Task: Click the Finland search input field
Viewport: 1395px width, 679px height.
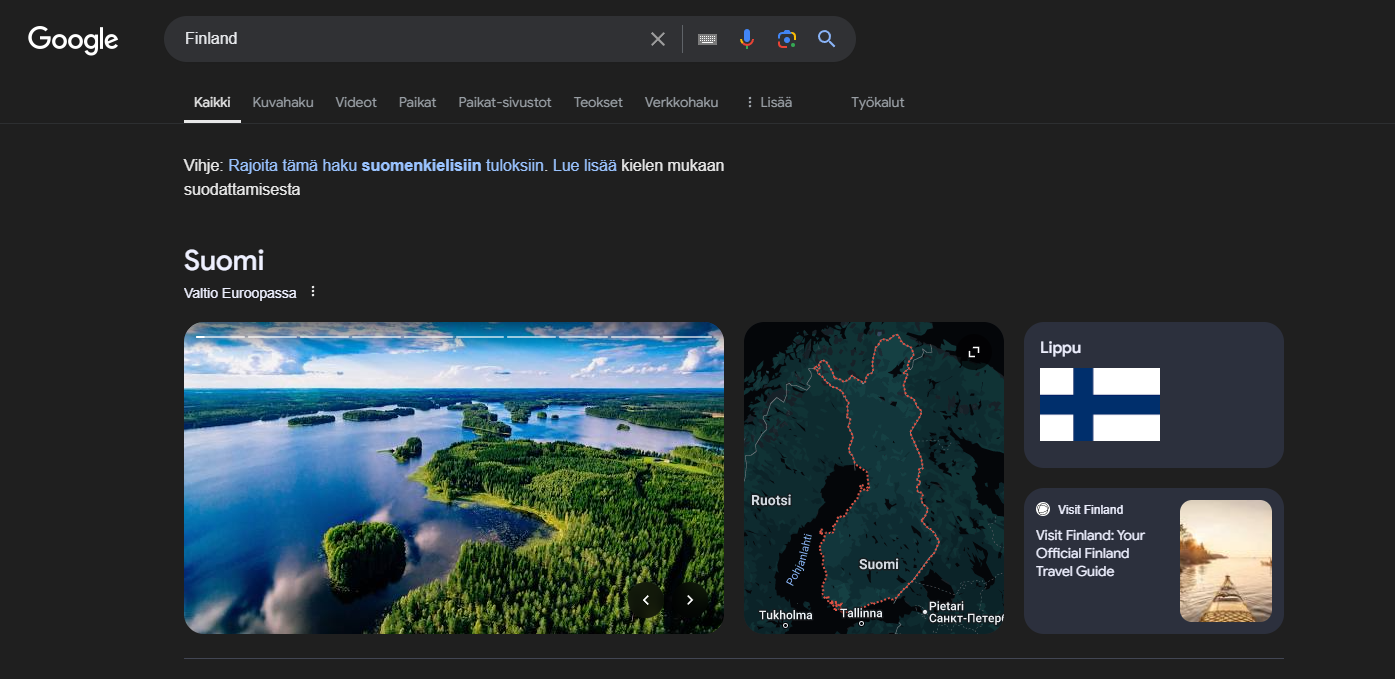Action: 410,39
